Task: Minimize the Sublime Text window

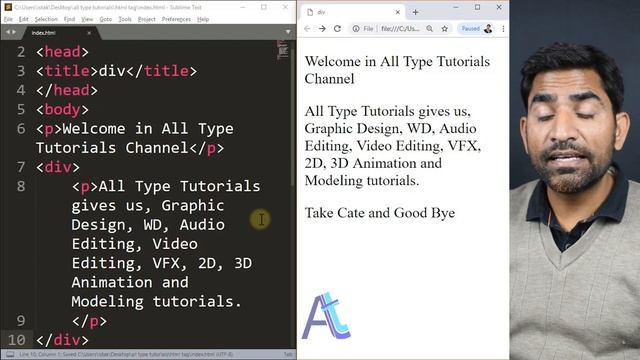Action: [x=242, y=7]
